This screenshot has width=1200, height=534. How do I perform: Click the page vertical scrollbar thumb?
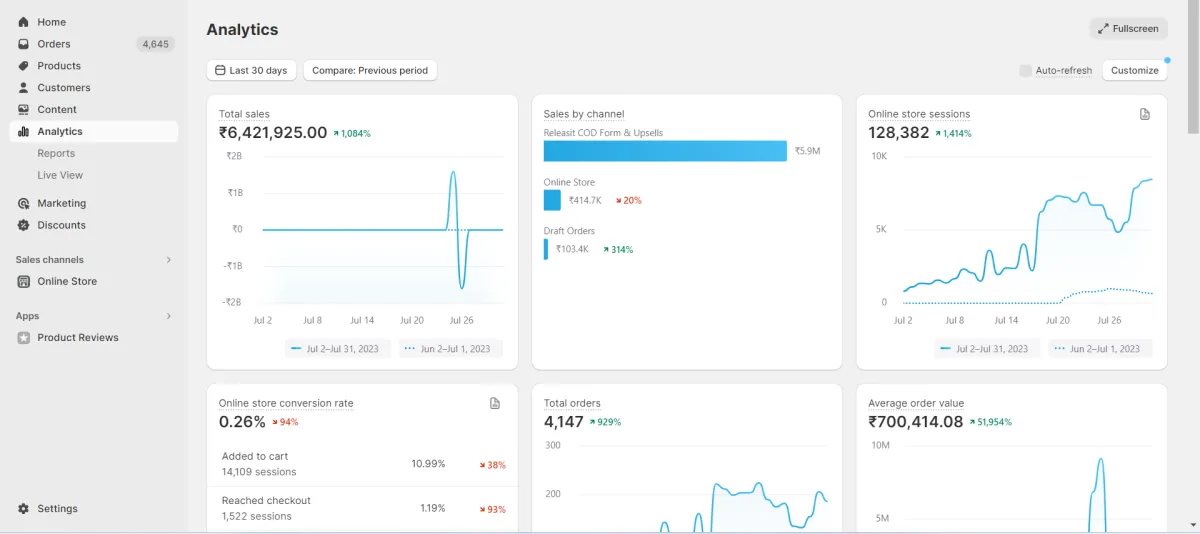(x=1193, y=67)
